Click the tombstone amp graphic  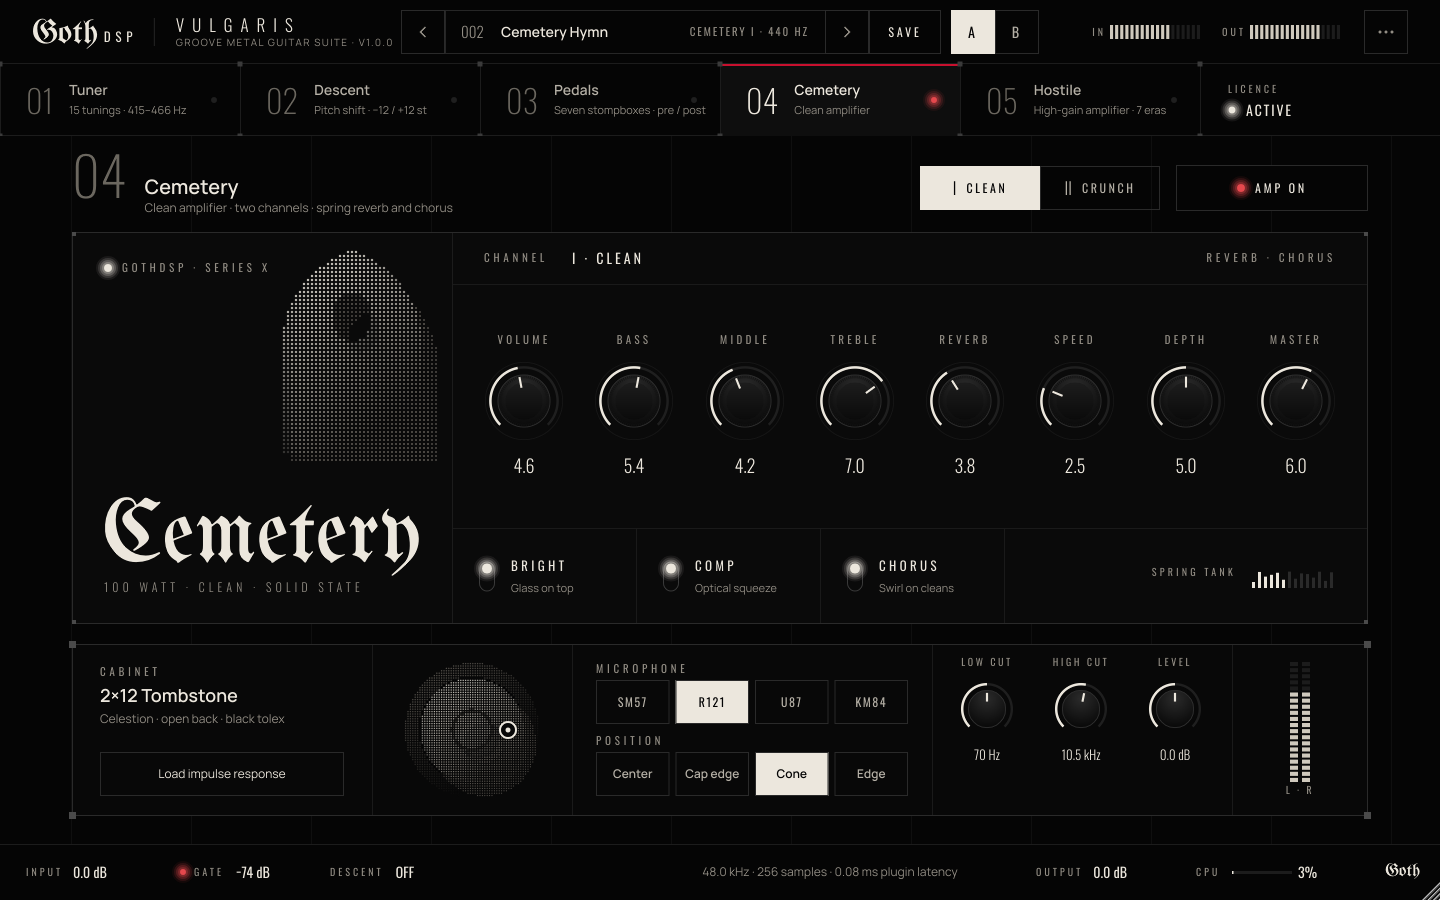click(360, 356)
